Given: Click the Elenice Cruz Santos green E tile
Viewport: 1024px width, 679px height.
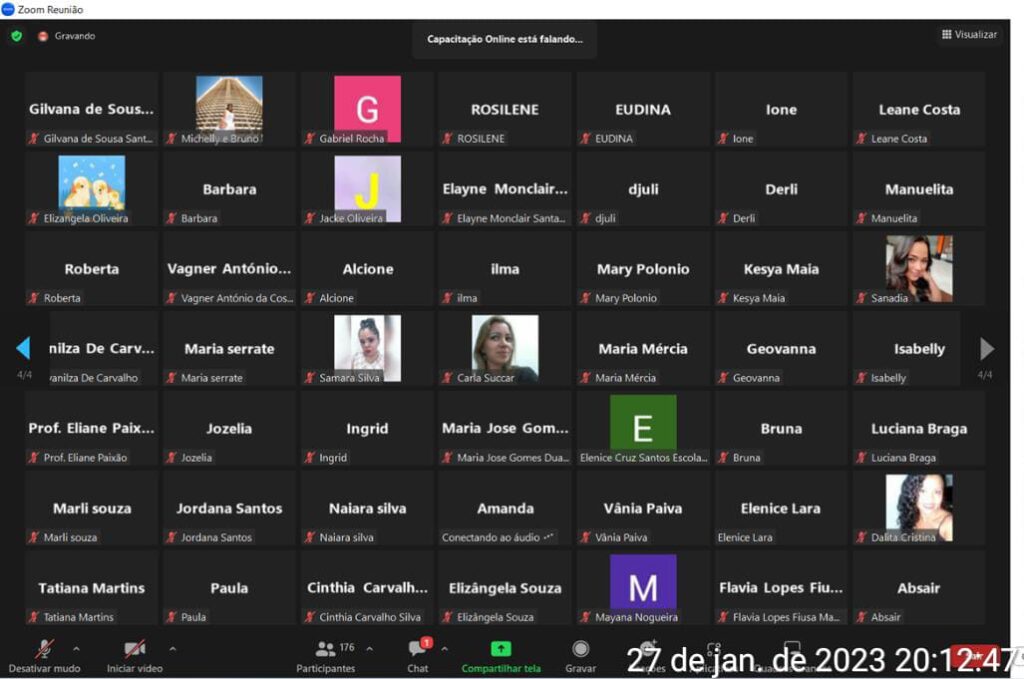Looking at the screenshot, I should [643, 427].
